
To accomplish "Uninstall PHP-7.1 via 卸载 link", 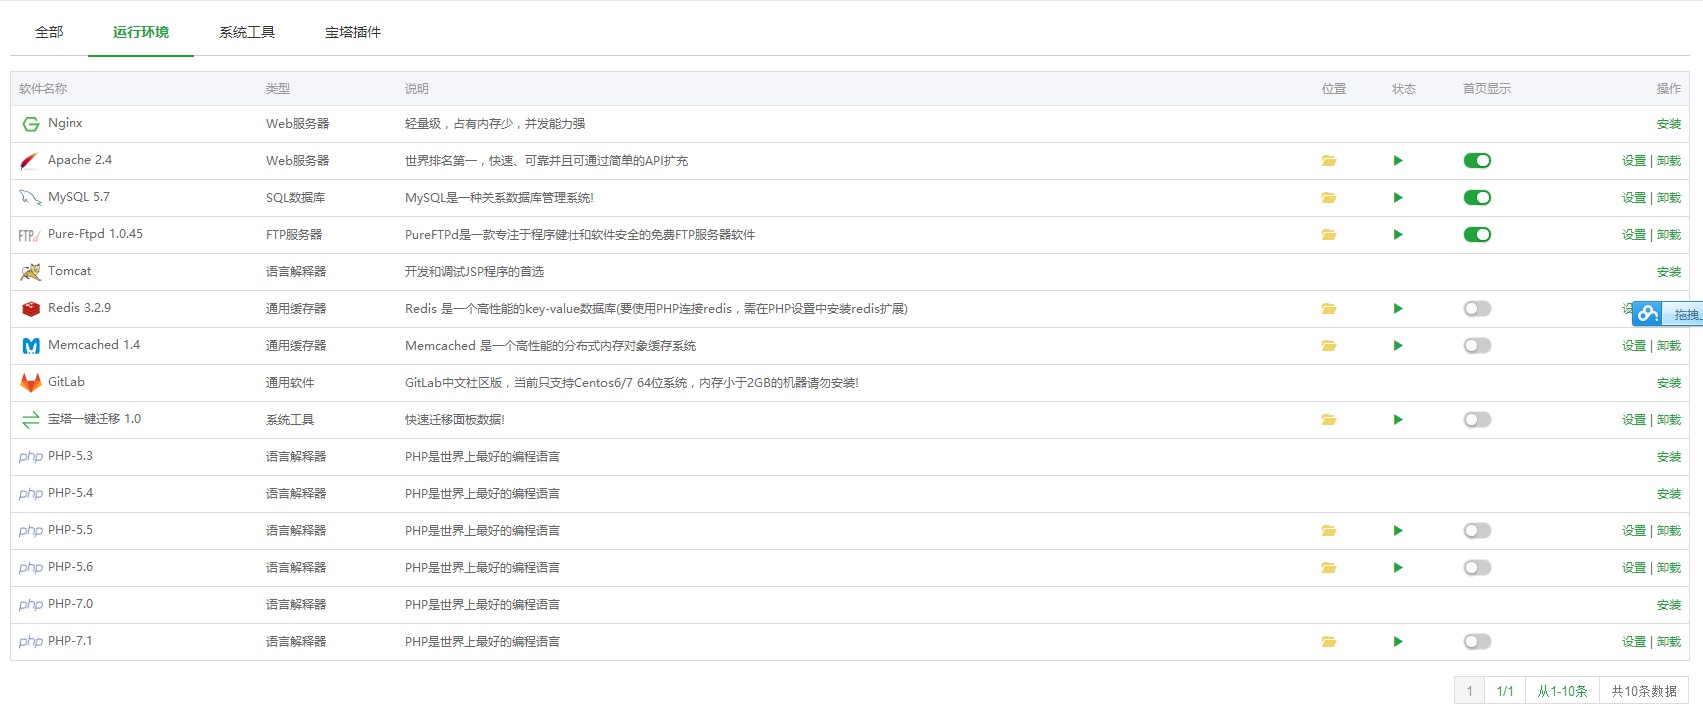I will pyautogui.click(x=1669, y=642).
